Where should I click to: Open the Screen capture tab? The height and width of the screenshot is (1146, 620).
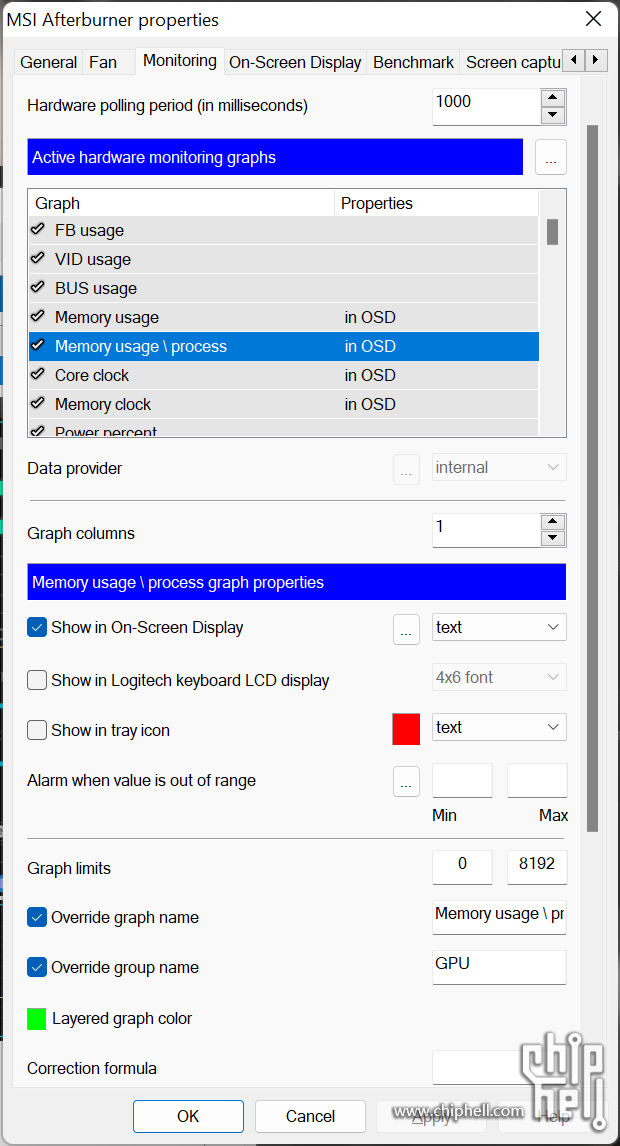coord(512,63)
